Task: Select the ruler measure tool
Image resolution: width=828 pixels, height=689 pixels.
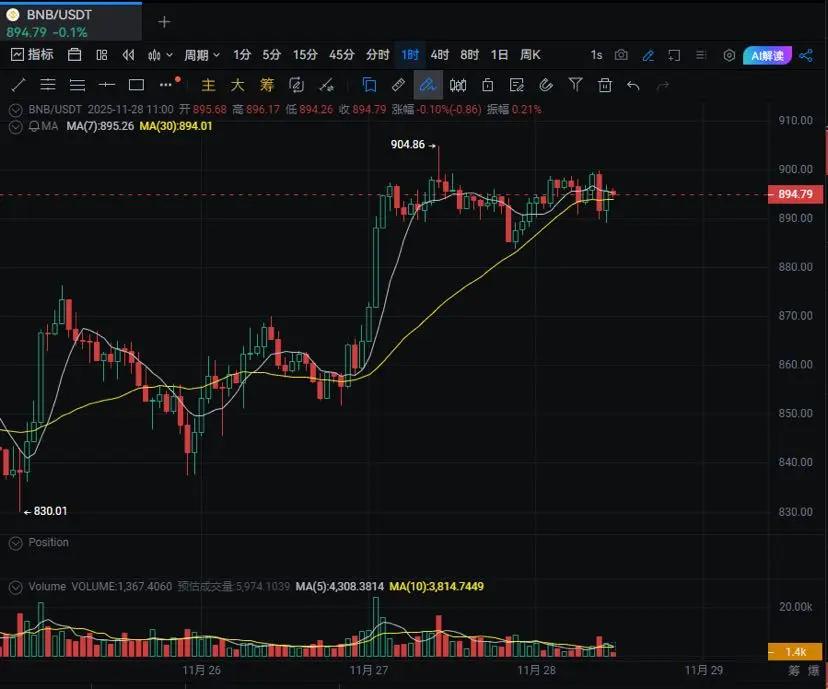Action: point(398,85)
